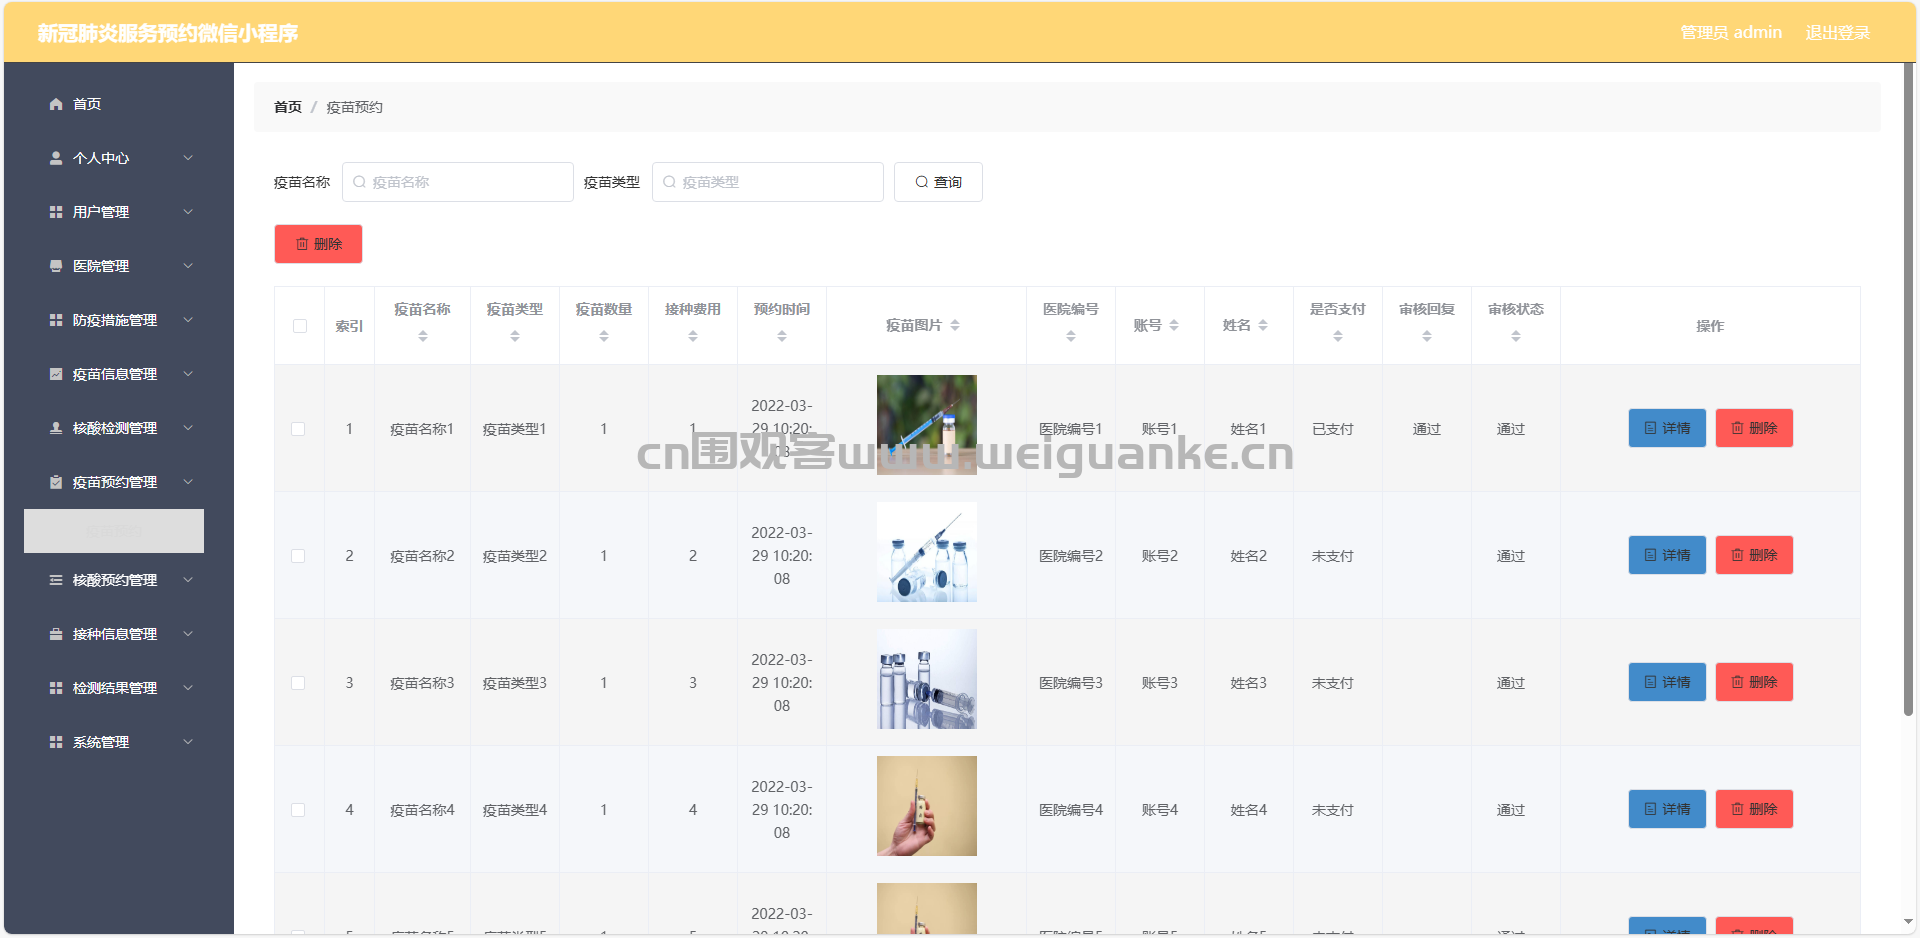Click the grid icon beside 系统管理
The image size is (1920, 938).
[x=56, y=742]
